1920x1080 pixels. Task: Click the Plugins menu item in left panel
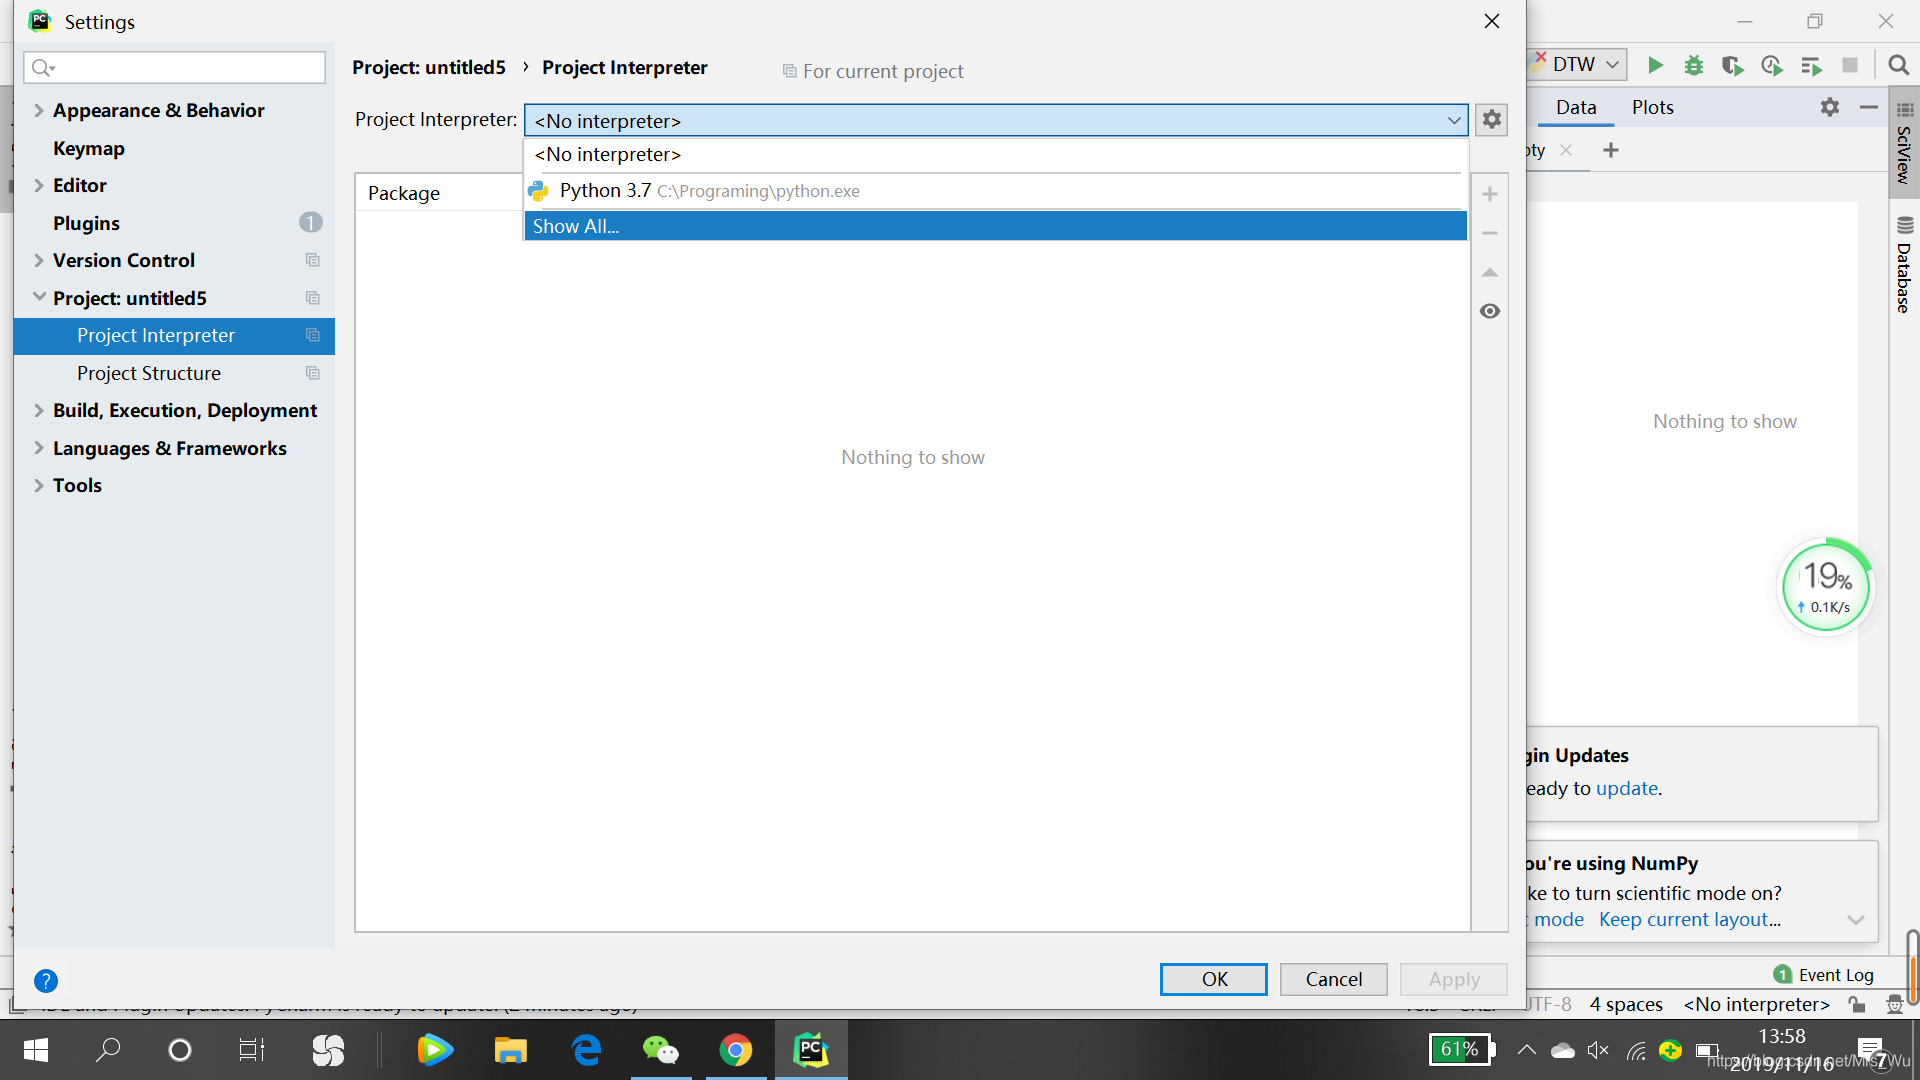(x=86, y=222)
